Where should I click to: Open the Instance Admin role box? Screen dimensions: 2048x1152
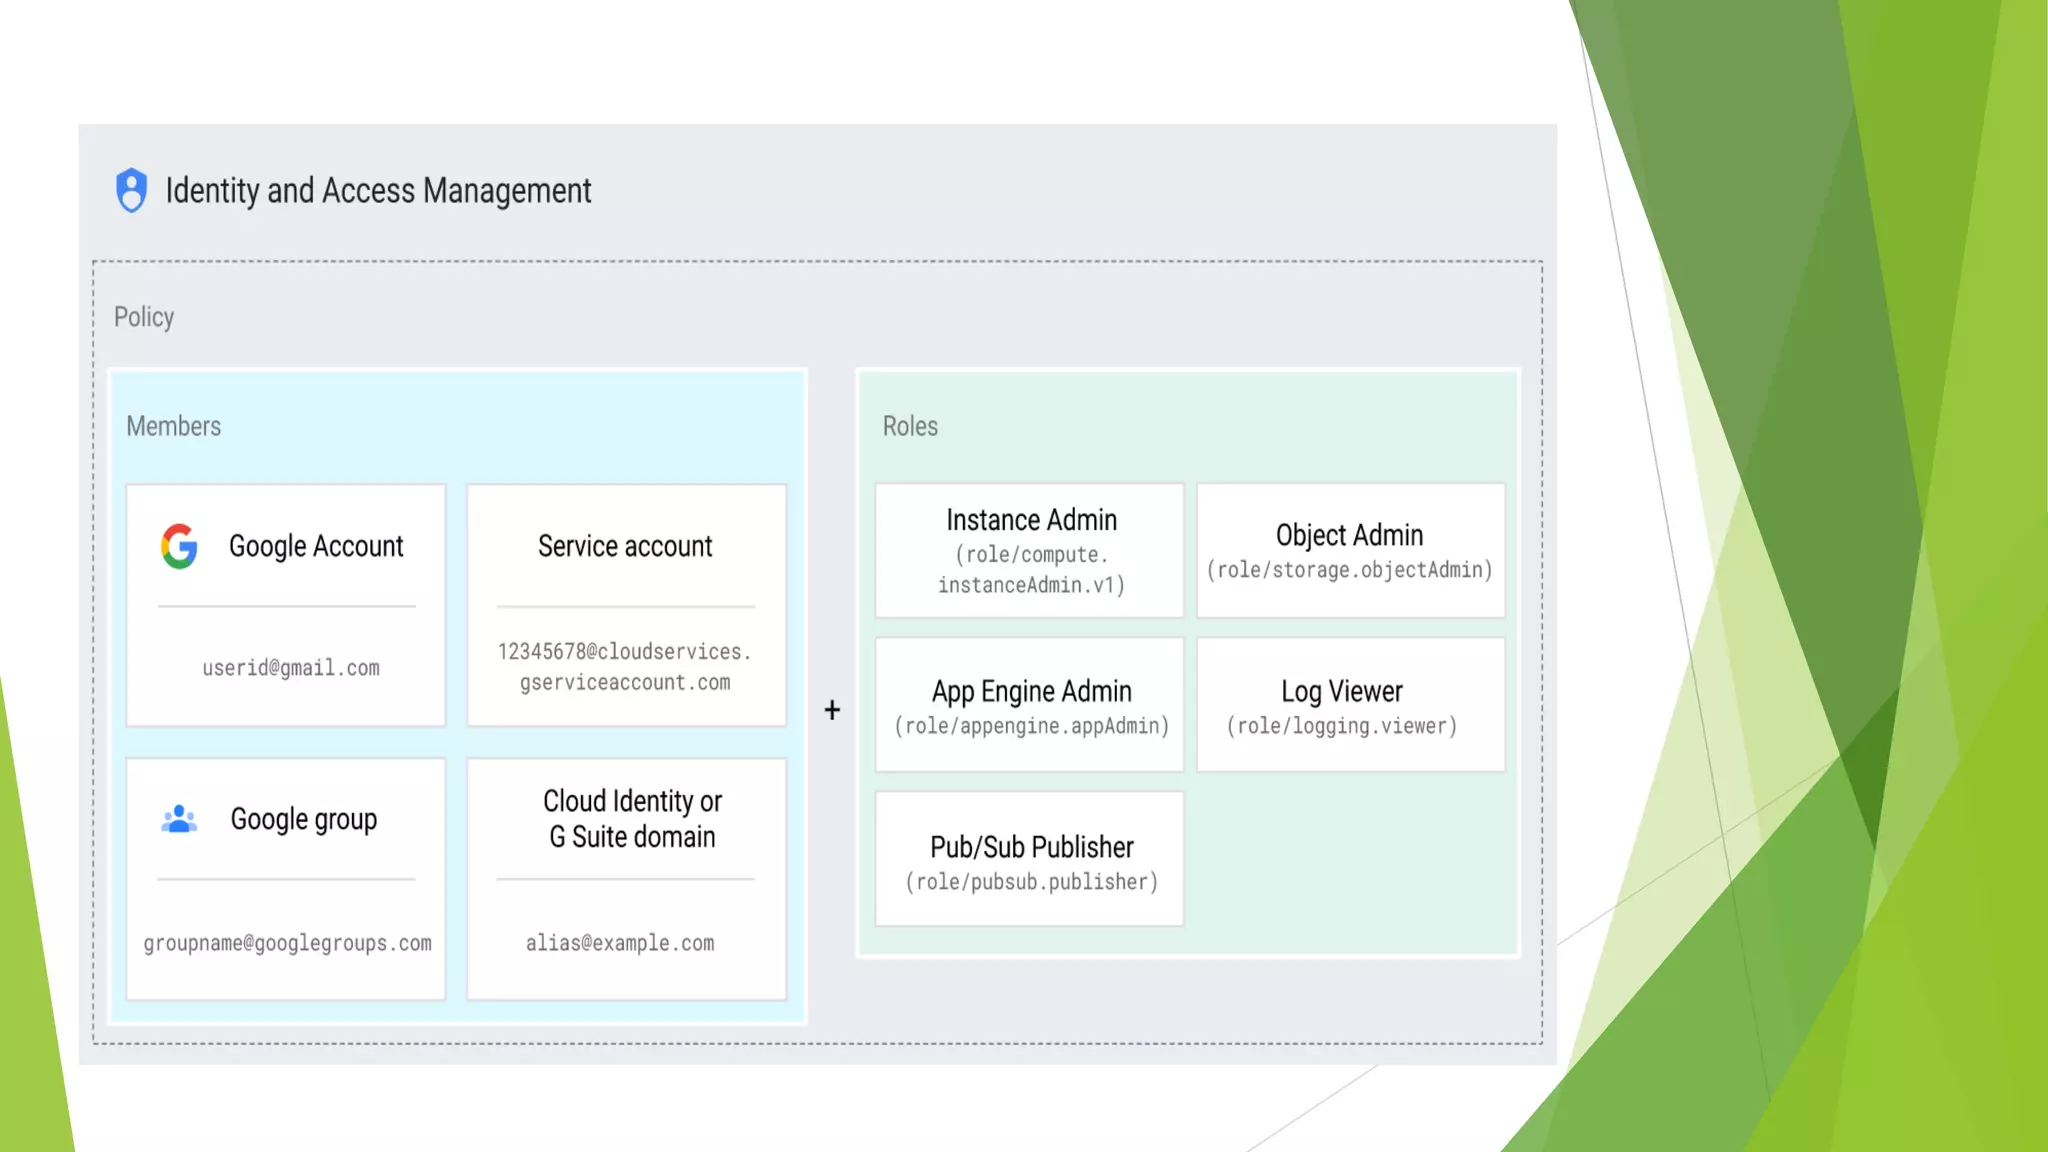tap(1030, 550)
